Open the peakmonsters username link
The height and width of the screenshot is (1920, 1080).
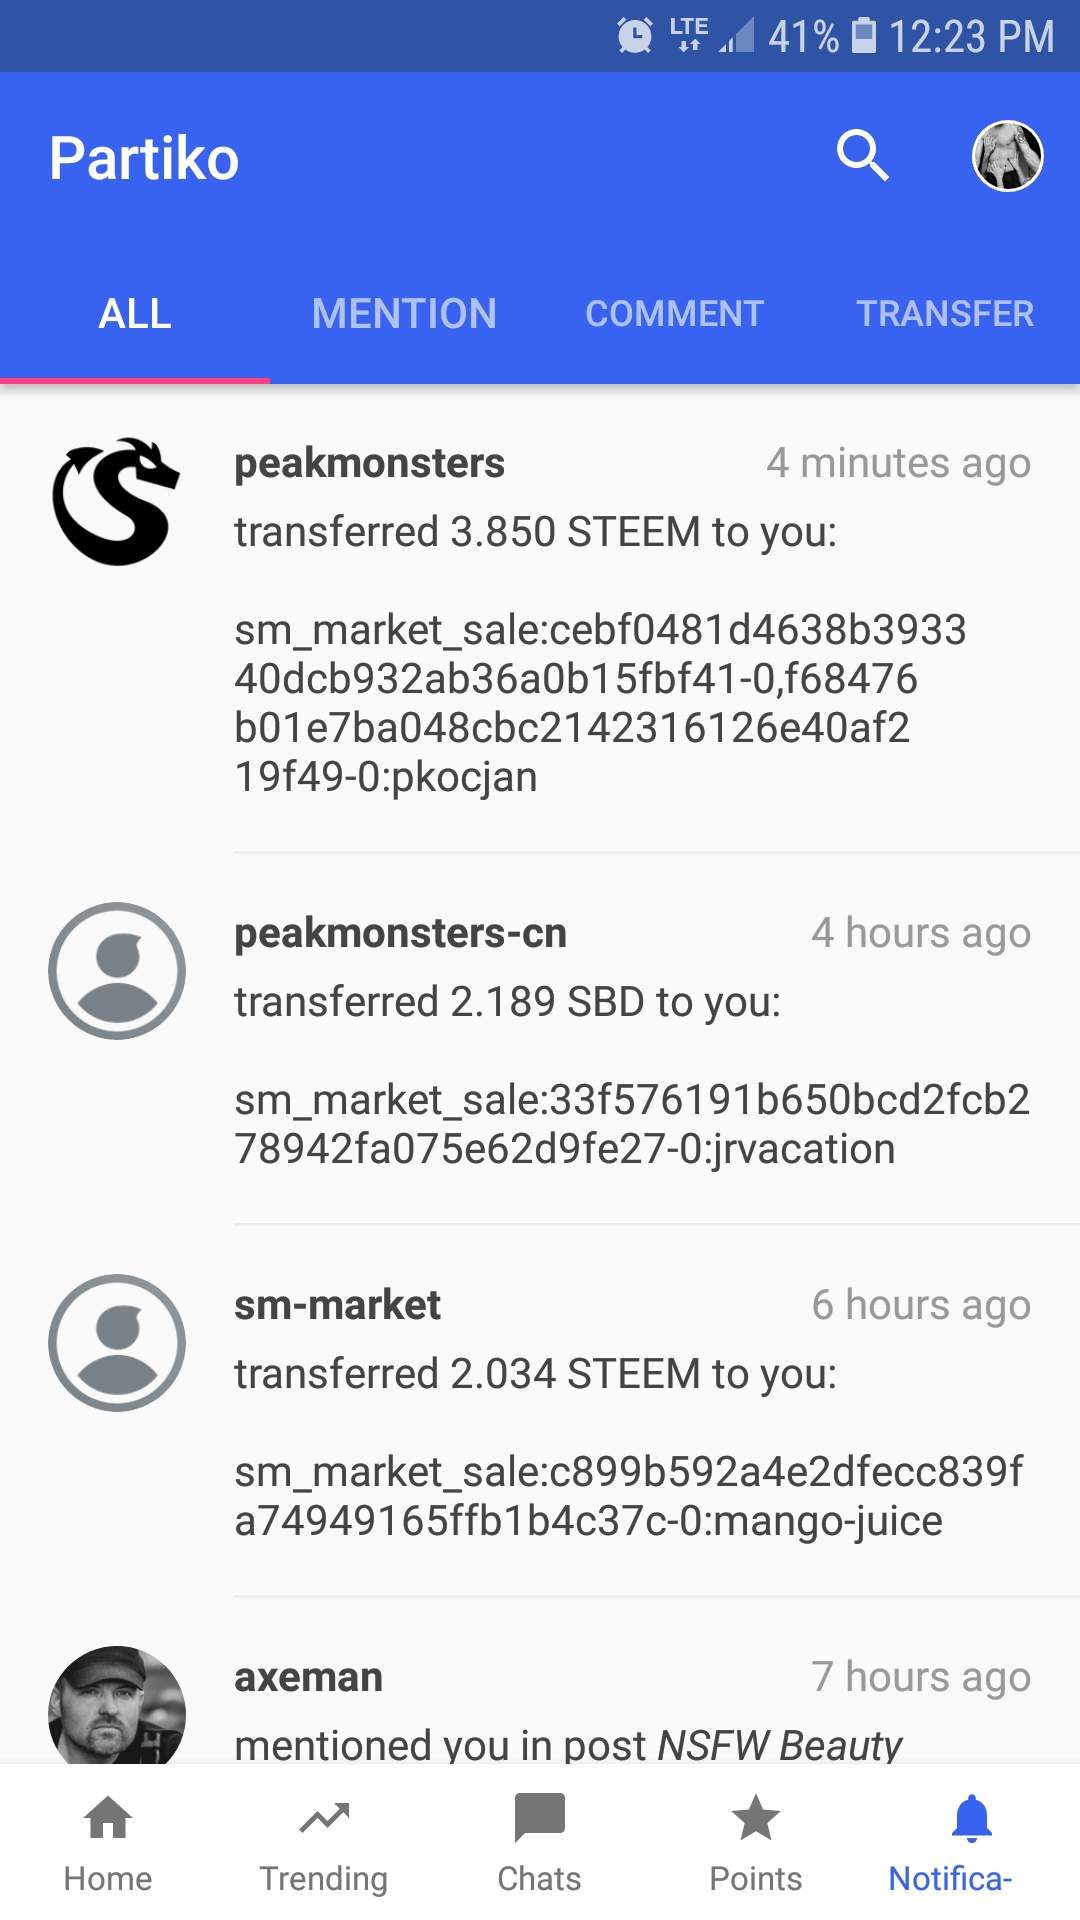point(369,463)
